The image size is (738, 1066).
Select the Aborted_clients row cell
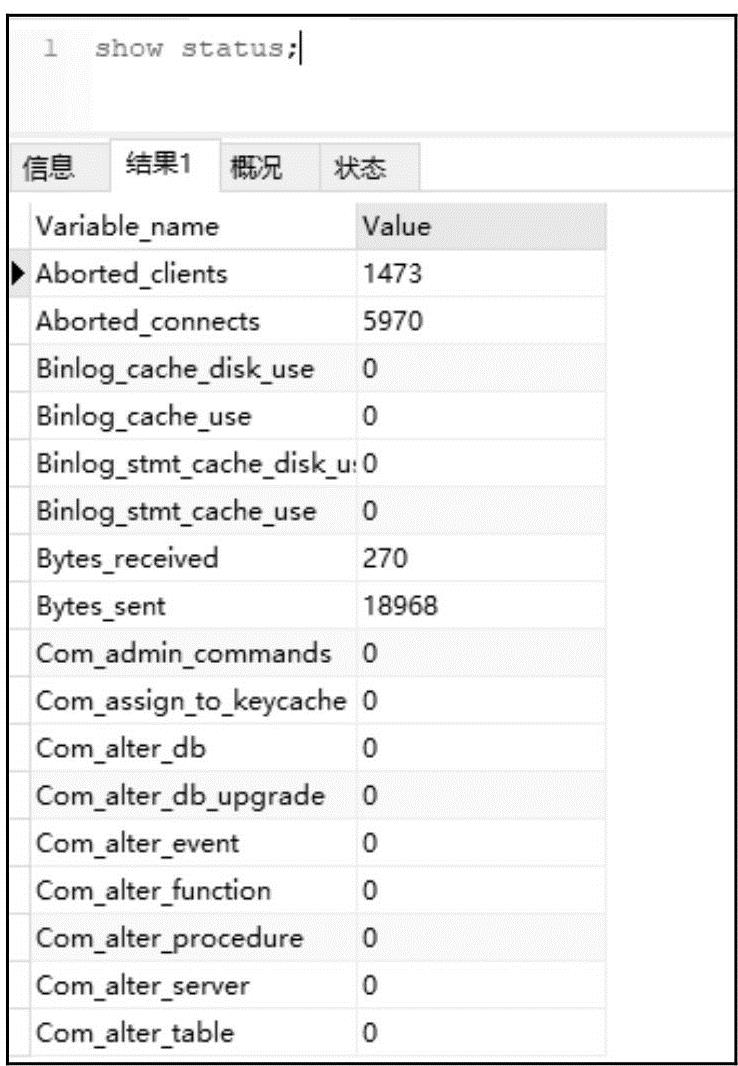[132, 273]
